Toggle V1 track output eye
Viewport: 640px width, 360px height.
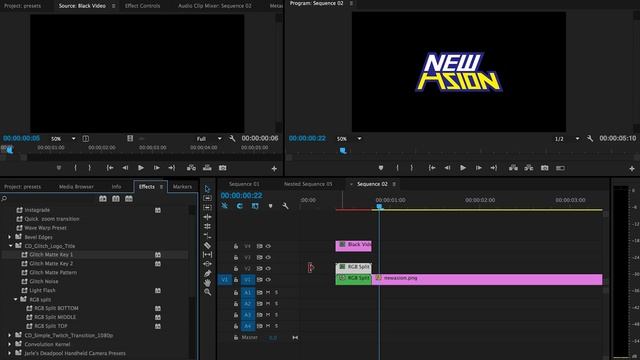click(x=268, y=280)
